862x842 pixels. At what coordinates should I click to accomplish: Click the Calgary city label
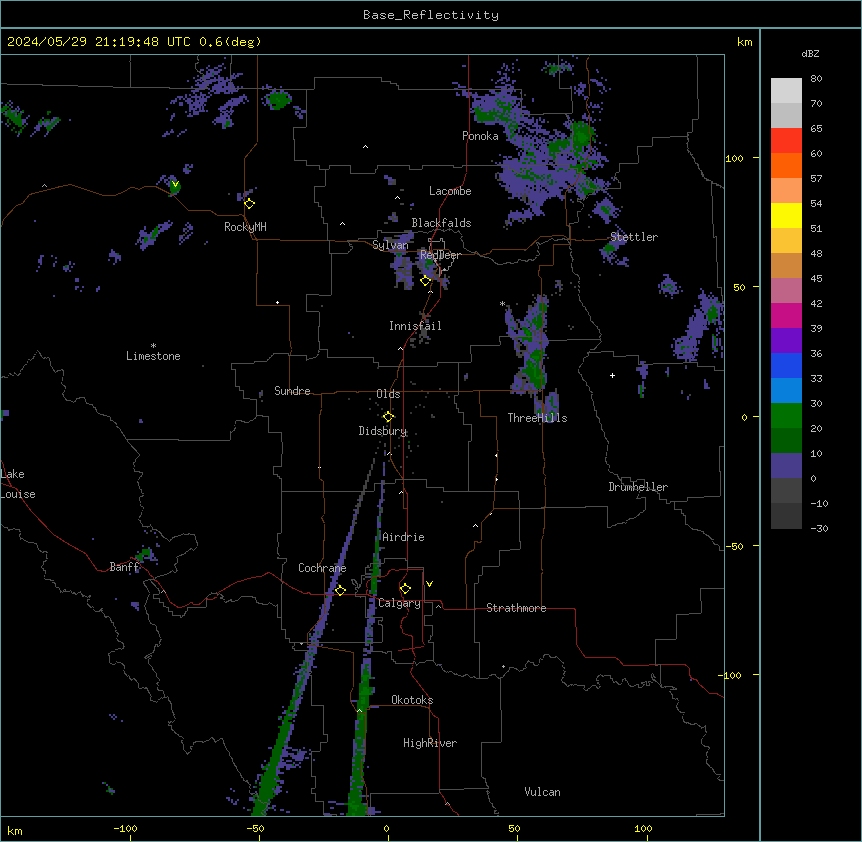[399, 603]
